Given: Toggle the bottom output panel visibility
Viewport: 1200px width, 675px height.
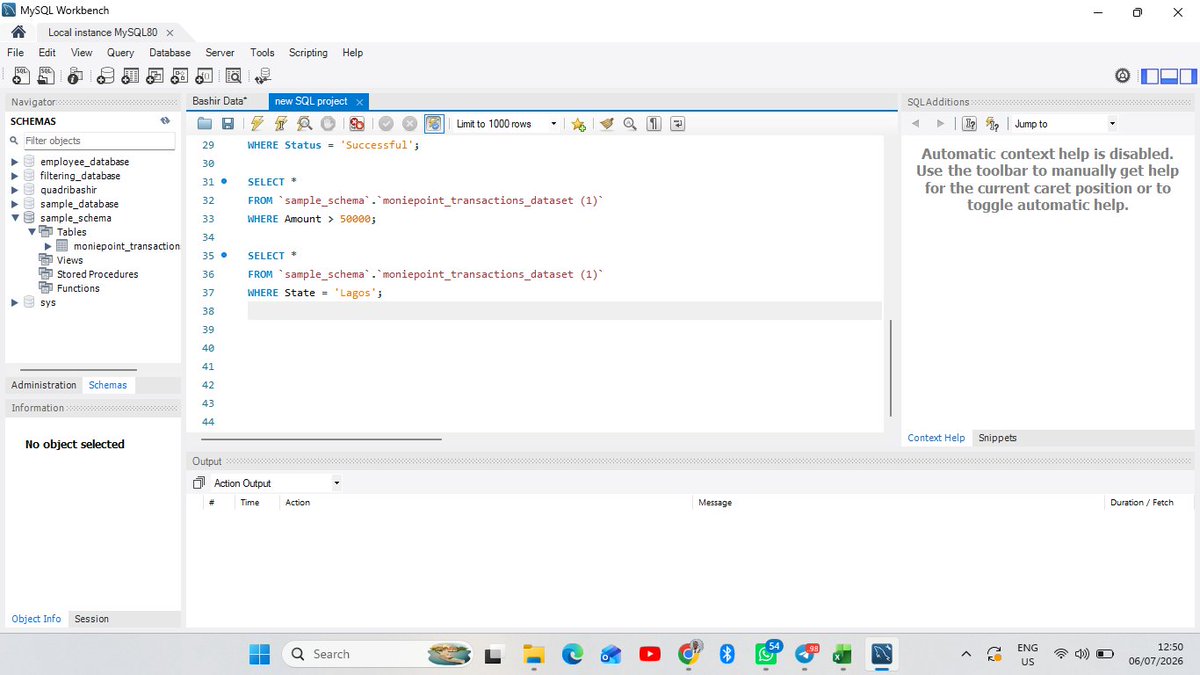Looking at the screenshot, I should pyautogui.click(x=1169, y=76).
